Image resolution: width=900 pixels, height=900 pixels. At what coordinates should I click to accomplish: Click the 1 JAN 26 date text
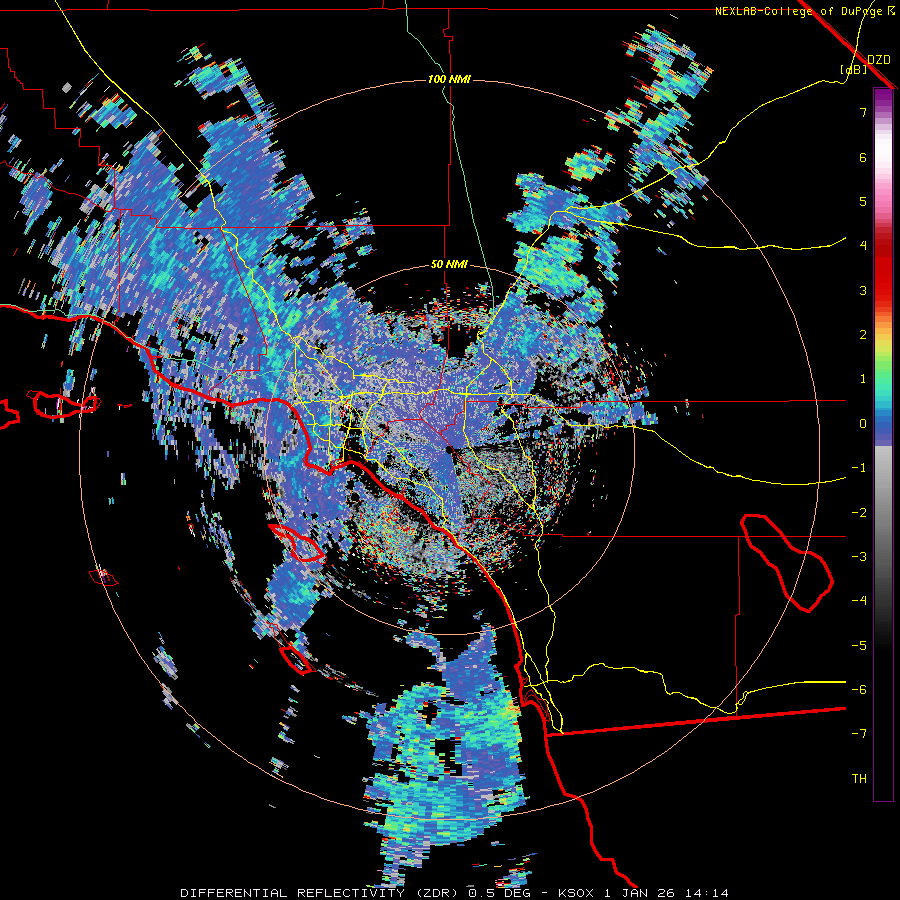(x=639, y=893)
